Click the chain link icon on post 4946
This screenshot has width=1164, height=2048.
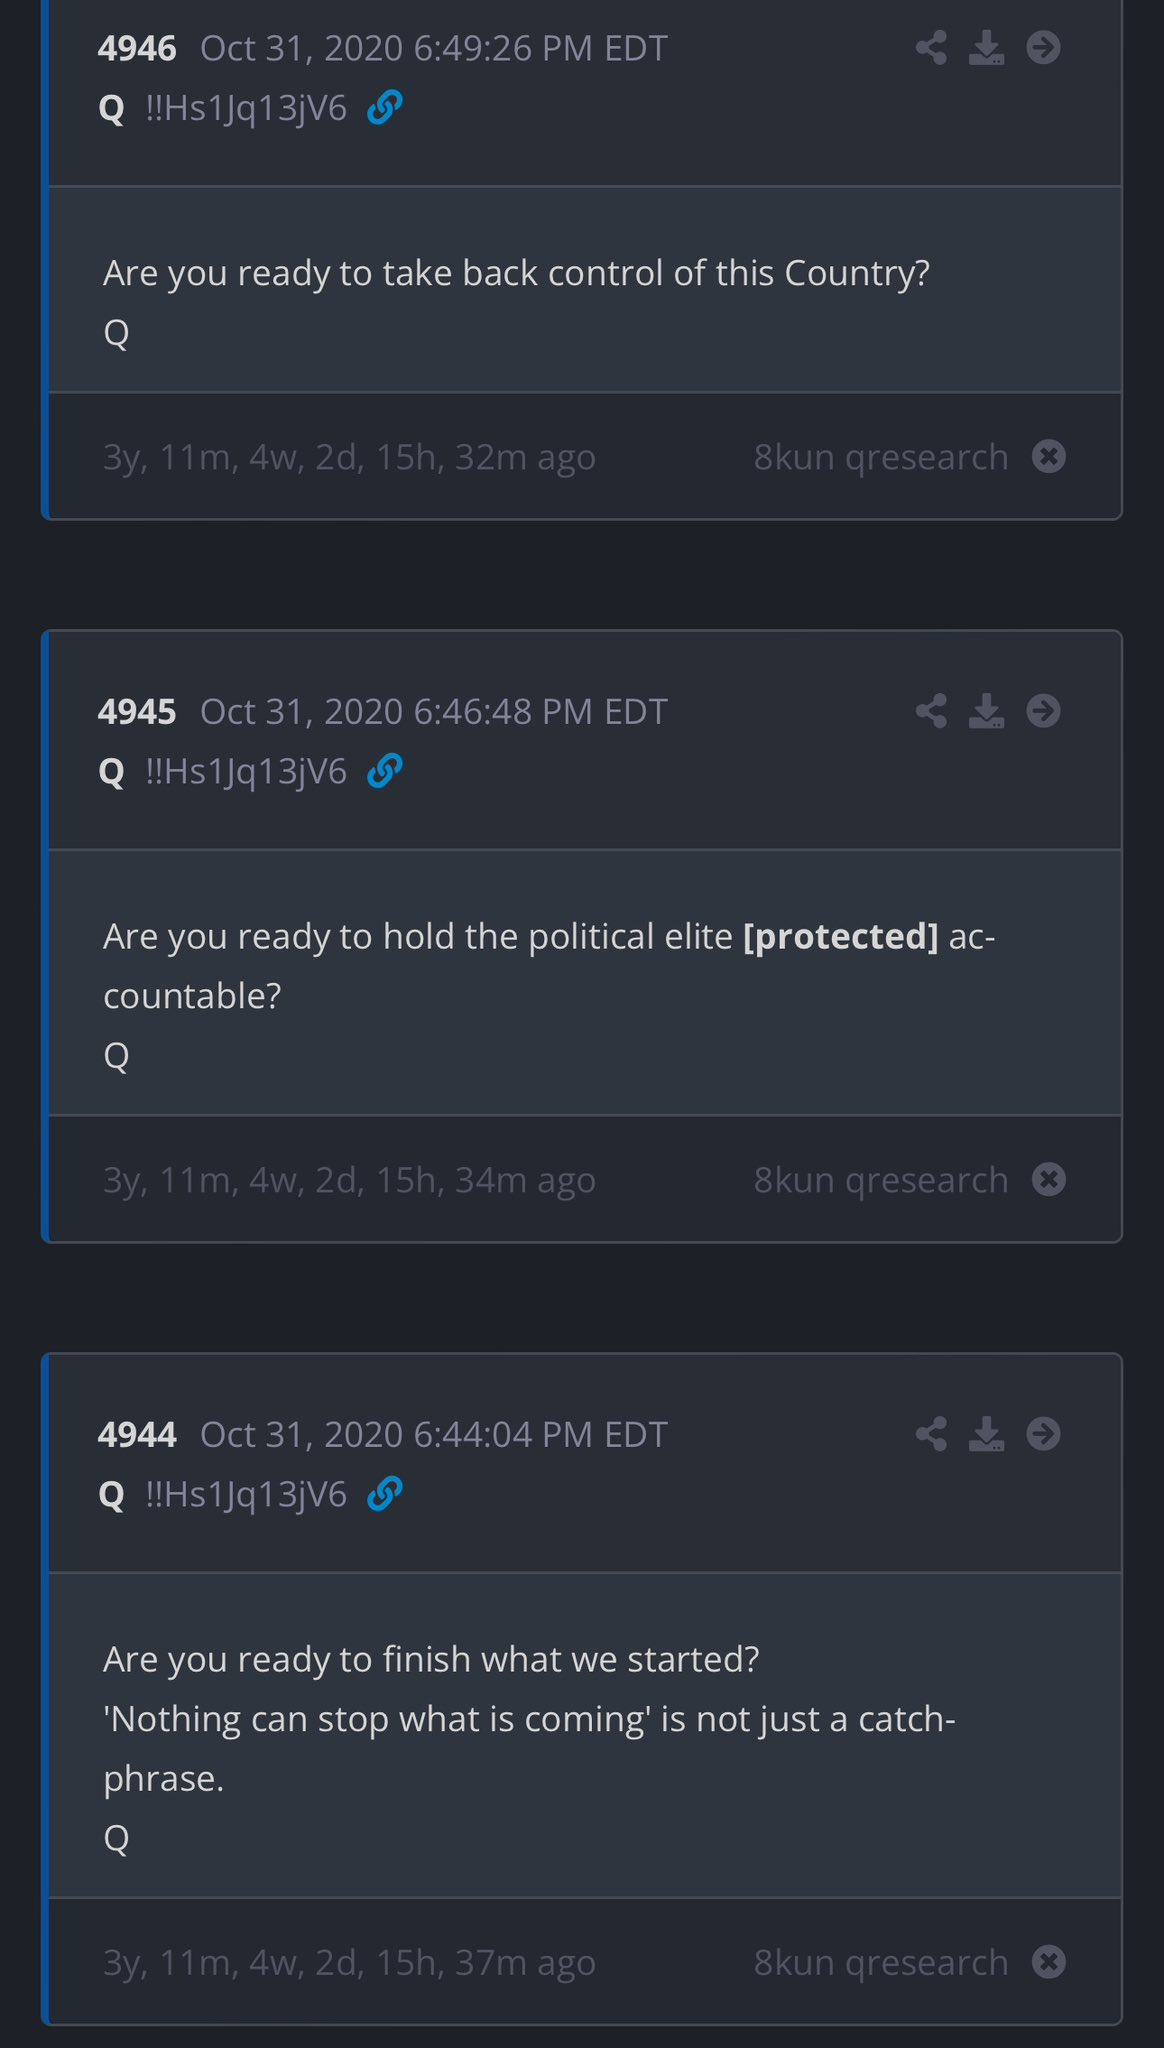pos(384,108)
